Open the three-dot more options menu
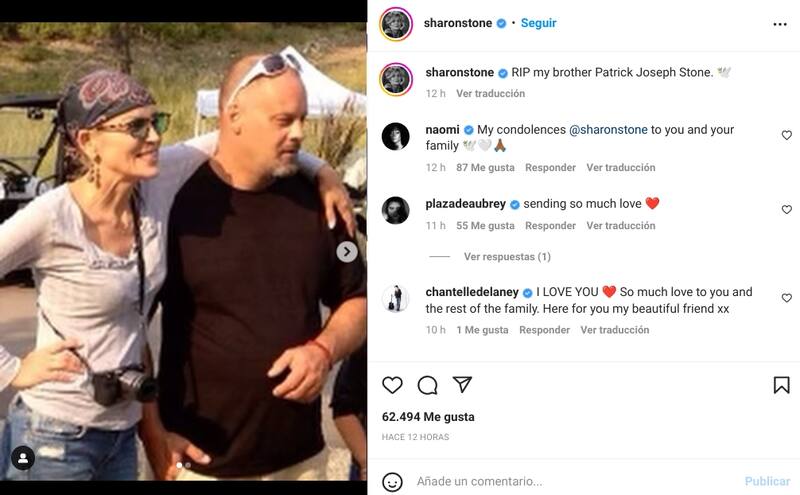The height and width of the screenshot is (495, 800). click(780, 24)
